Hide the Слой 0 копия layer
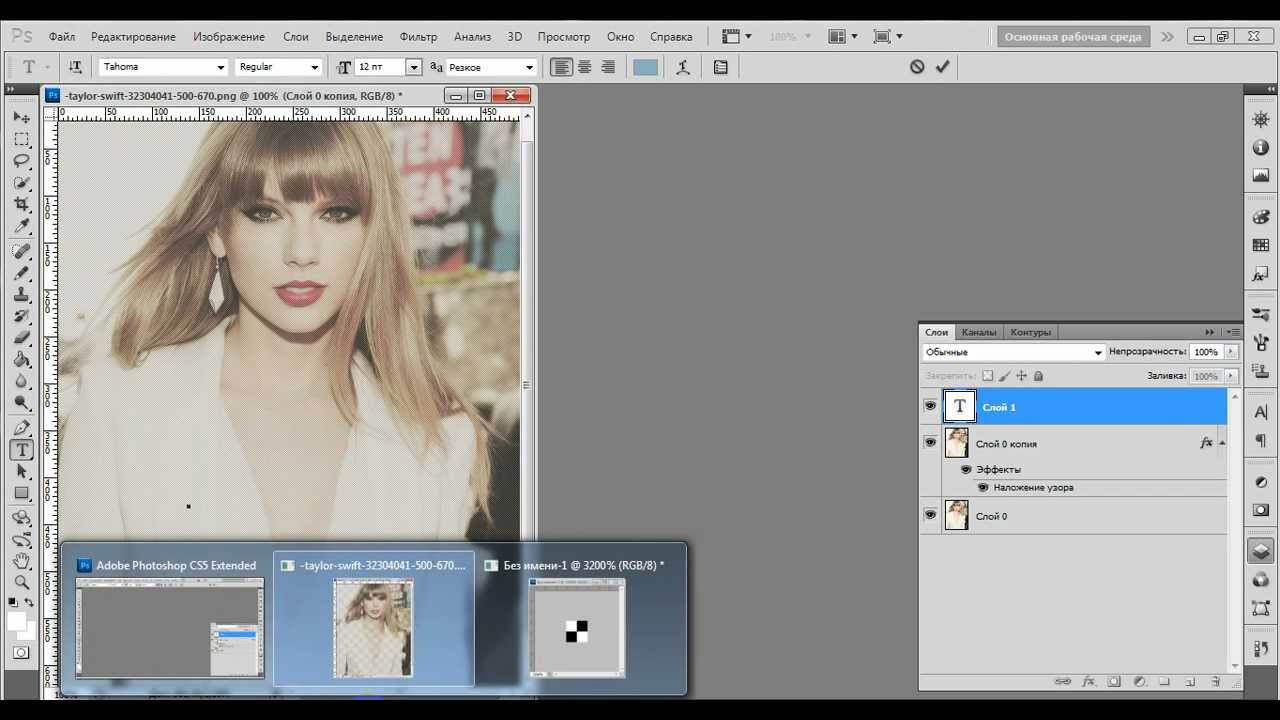This screenshot has width=1280, height=720. pyautogui.click(x=930, y=442)
